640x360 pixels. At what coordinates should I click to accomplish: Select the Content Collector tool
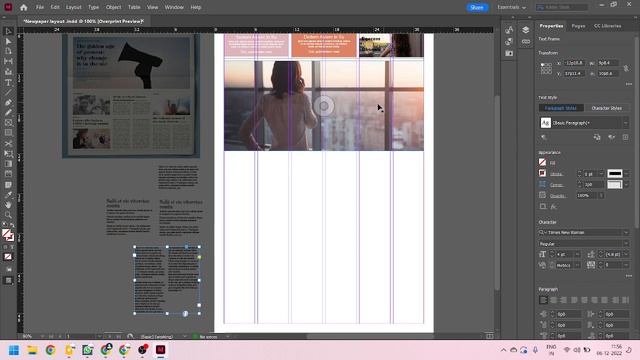(x=8, y=71)
